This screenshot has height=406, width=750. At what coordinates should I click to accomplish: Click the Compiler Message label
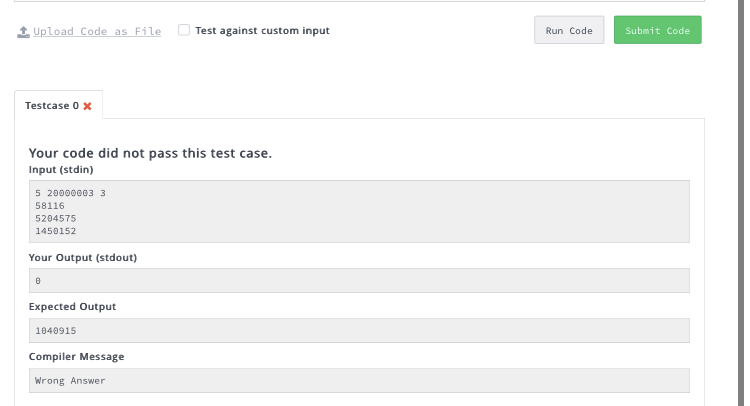coord(76,356)
